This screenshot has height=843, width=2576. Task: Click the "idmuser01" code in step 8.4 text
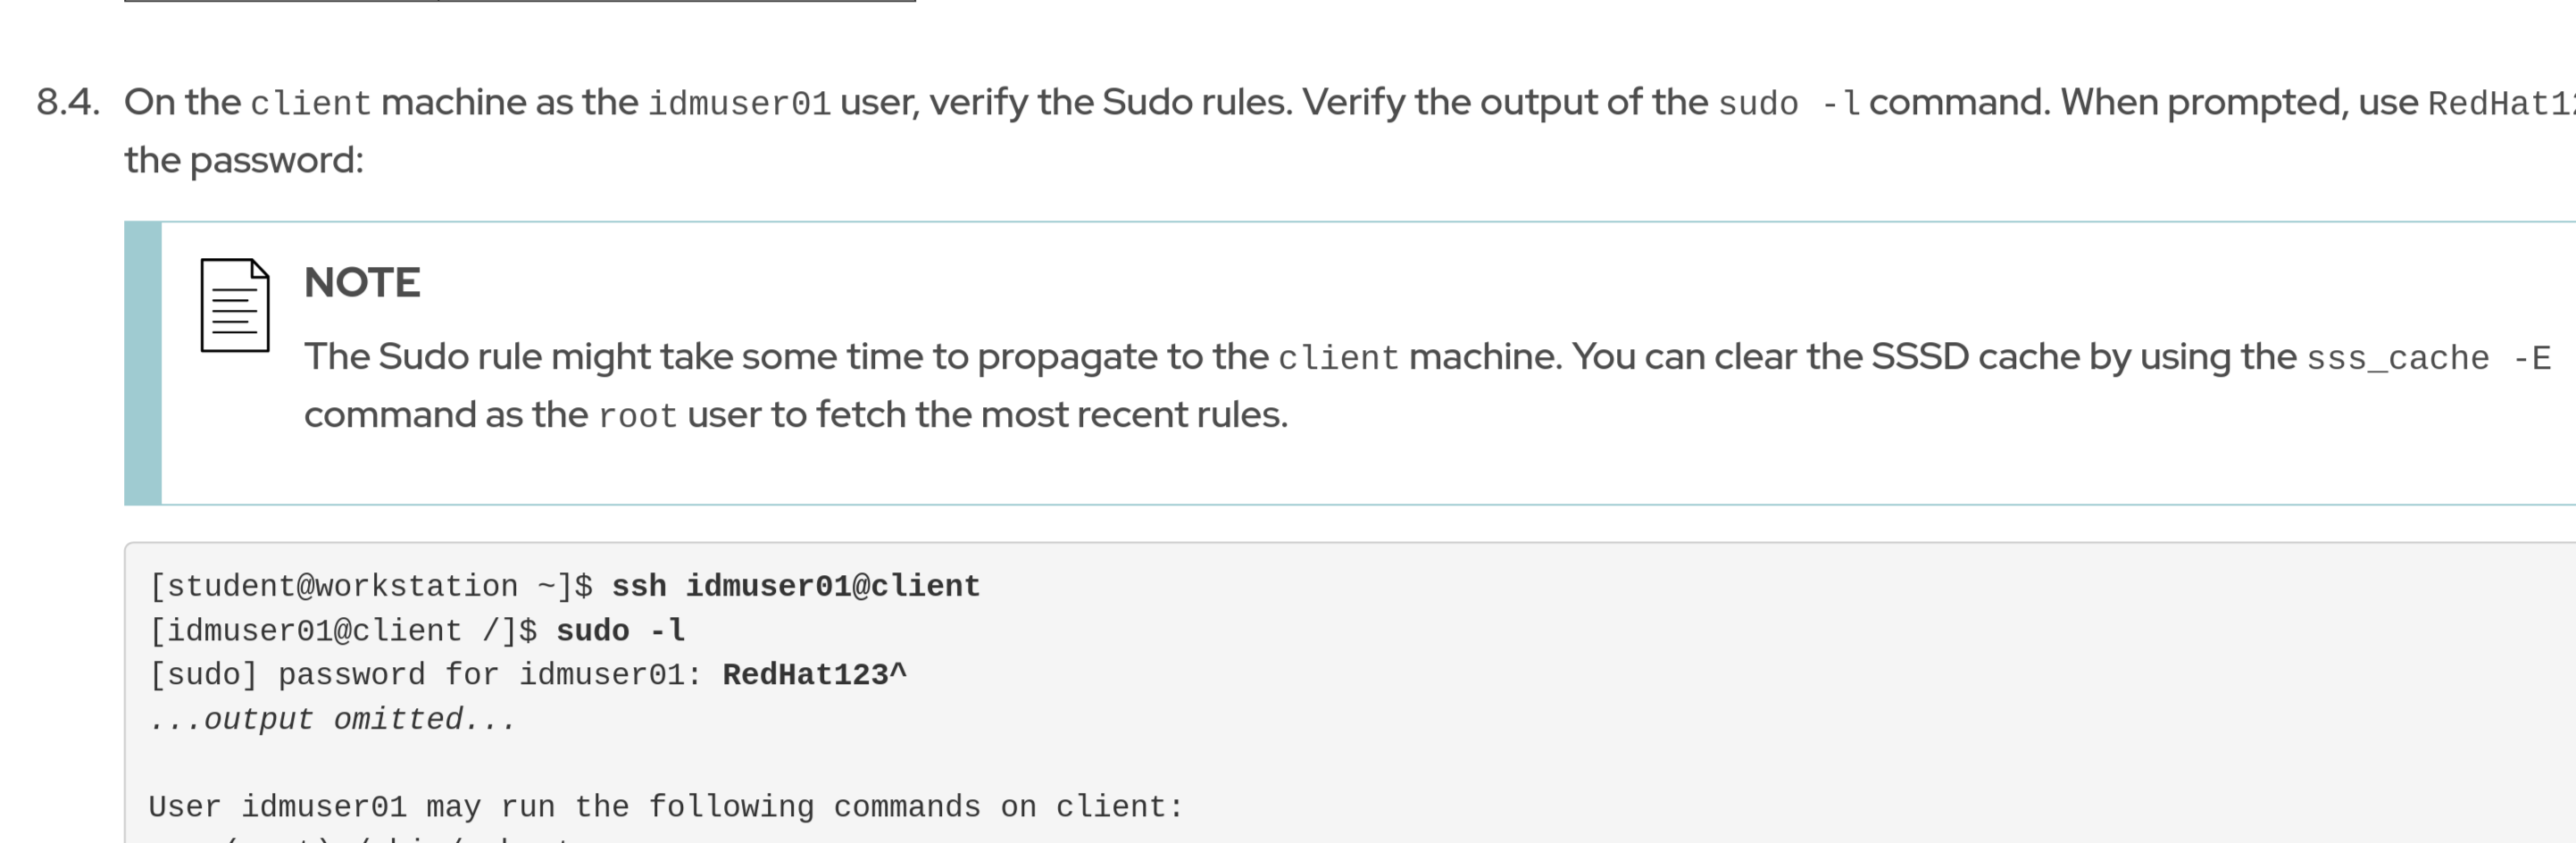[x=739, y=103]
